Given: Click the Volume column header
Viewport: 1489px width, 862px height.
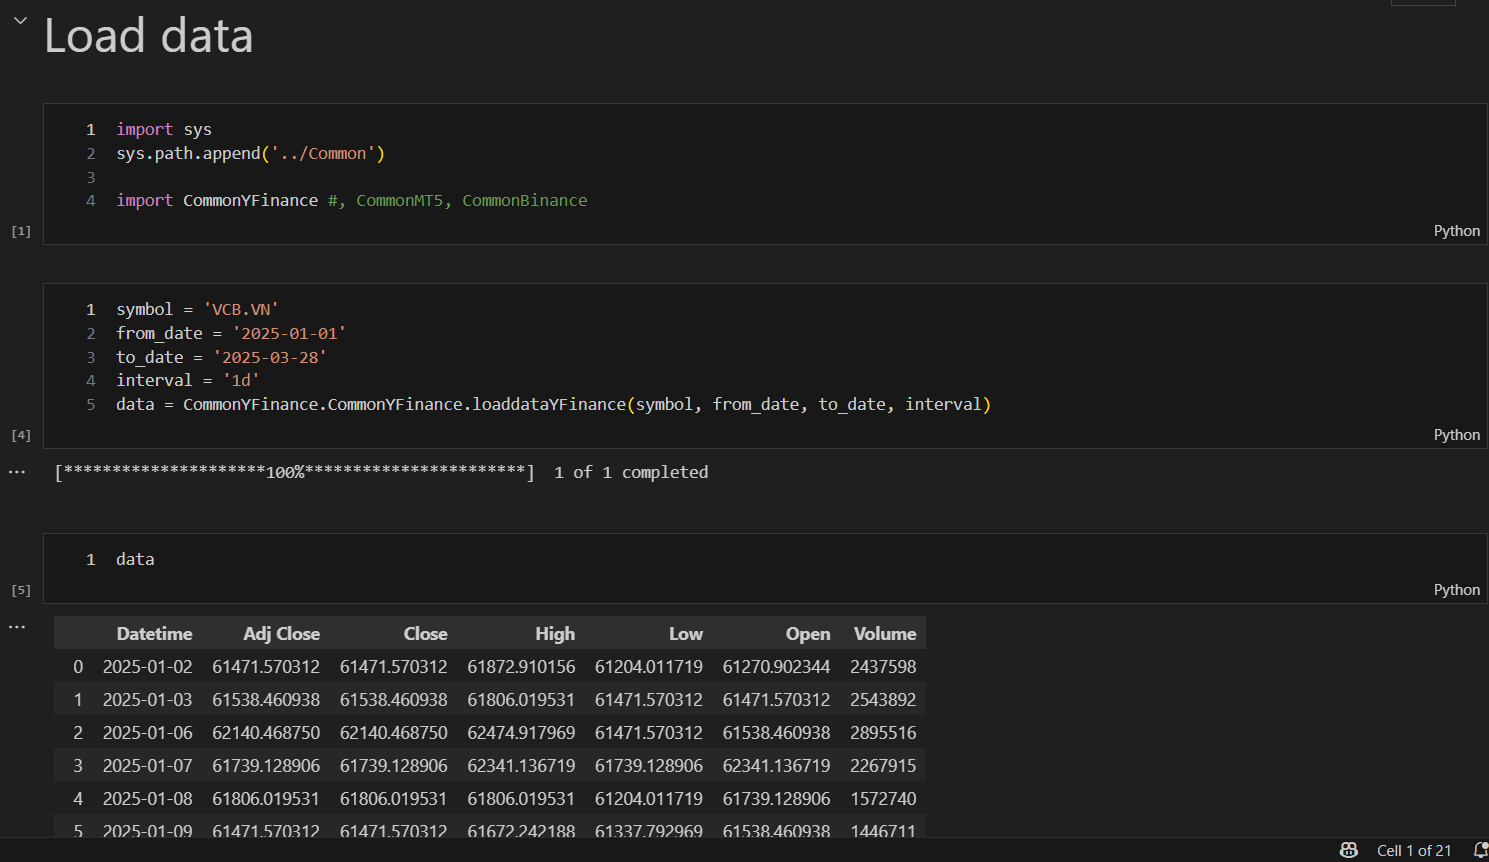Looking at the screenshot, I should pos(885,634).
